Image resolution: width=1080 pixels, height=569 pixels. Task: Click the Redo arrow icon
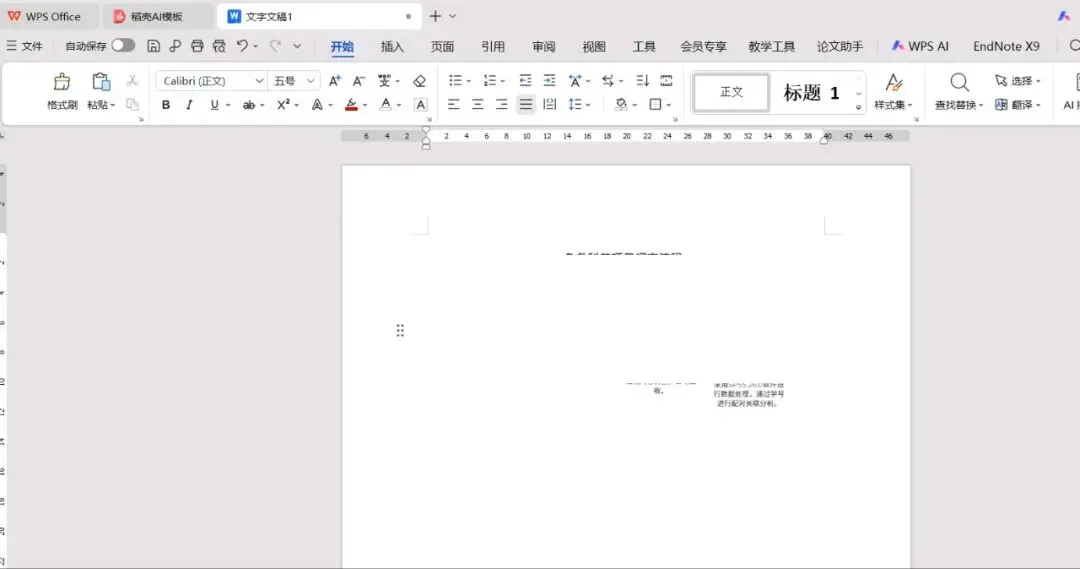[x=275, y=46]
